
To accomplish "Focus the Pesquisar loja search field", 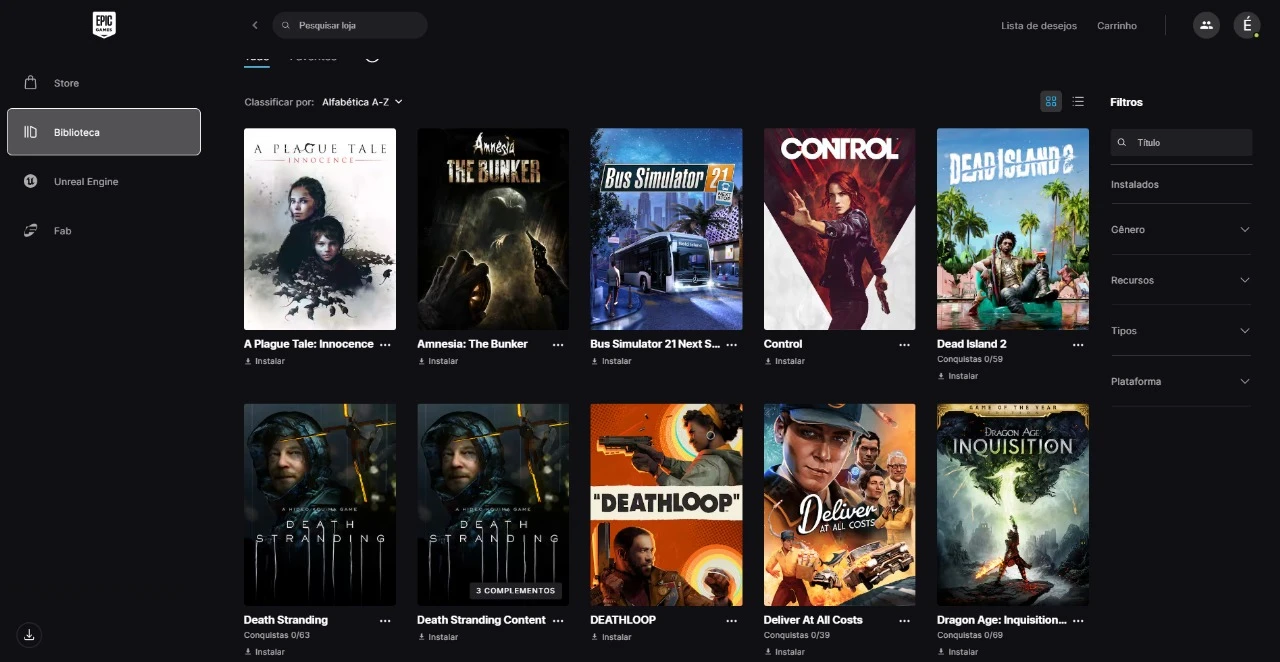I will pos(355,25).
